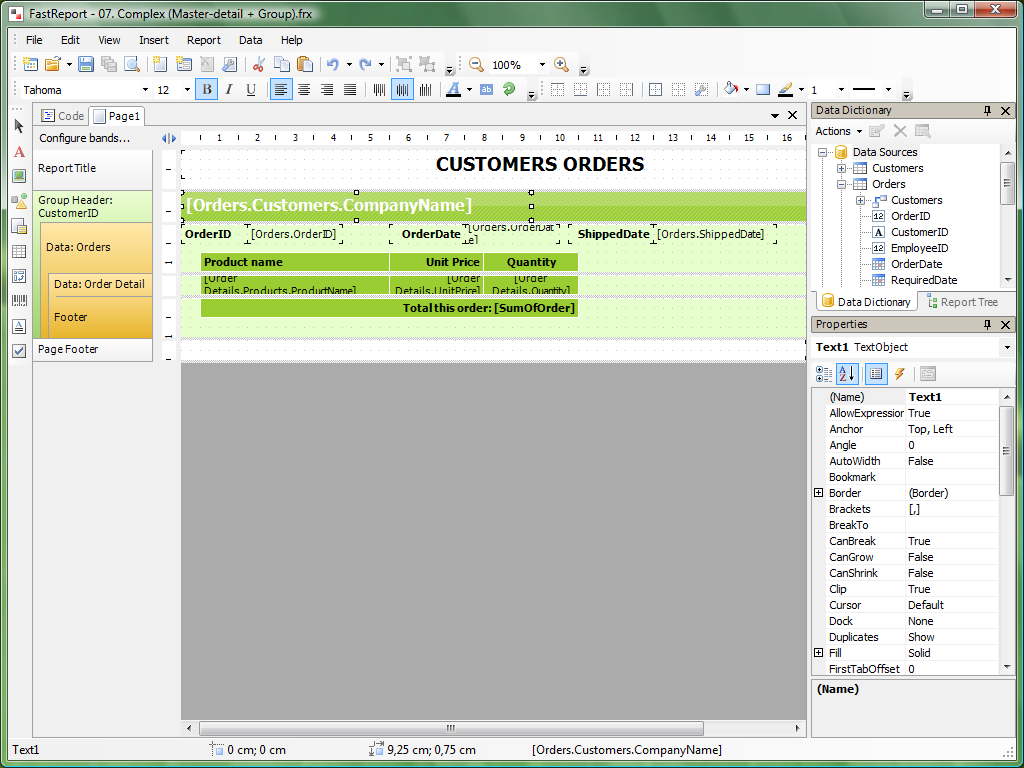
Task: Expand the Border property group
Action: click(818, 493)
